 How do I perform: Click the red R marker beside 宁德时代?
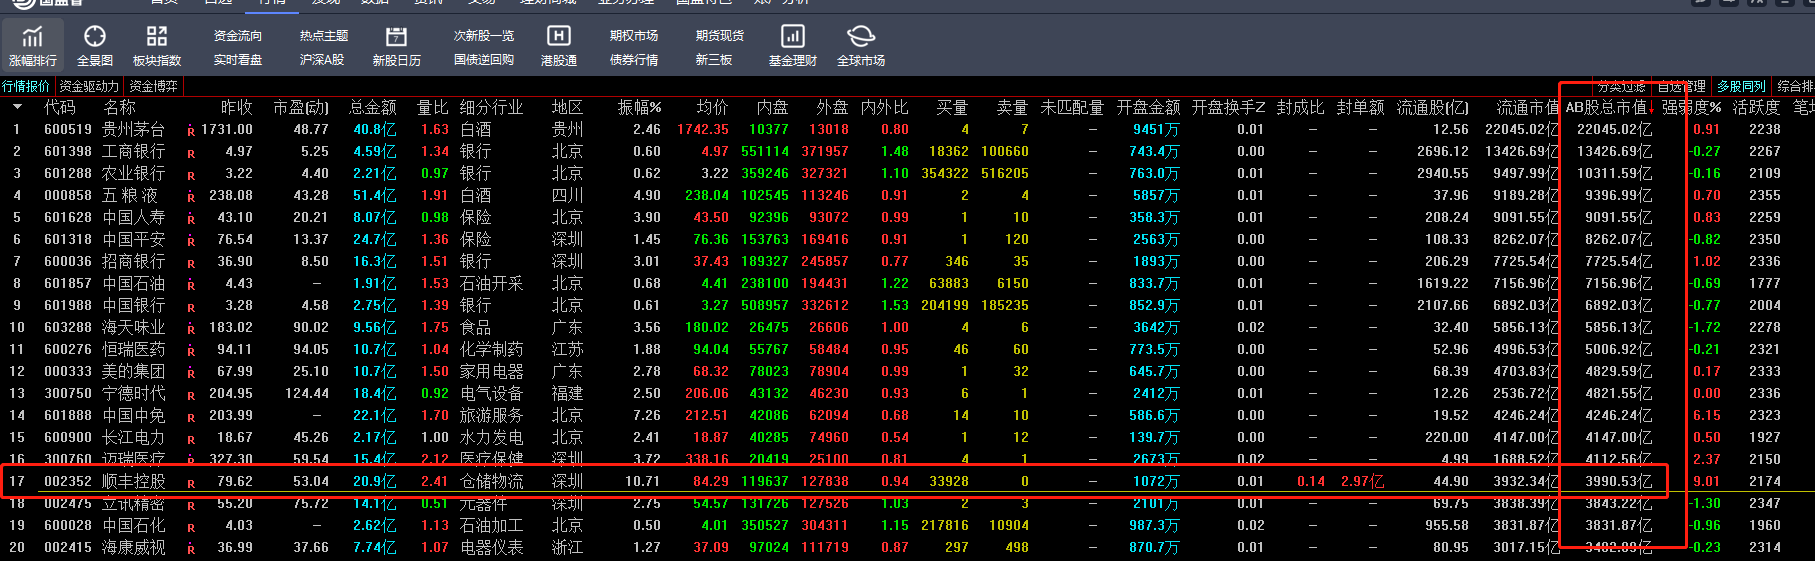[190, 396]
